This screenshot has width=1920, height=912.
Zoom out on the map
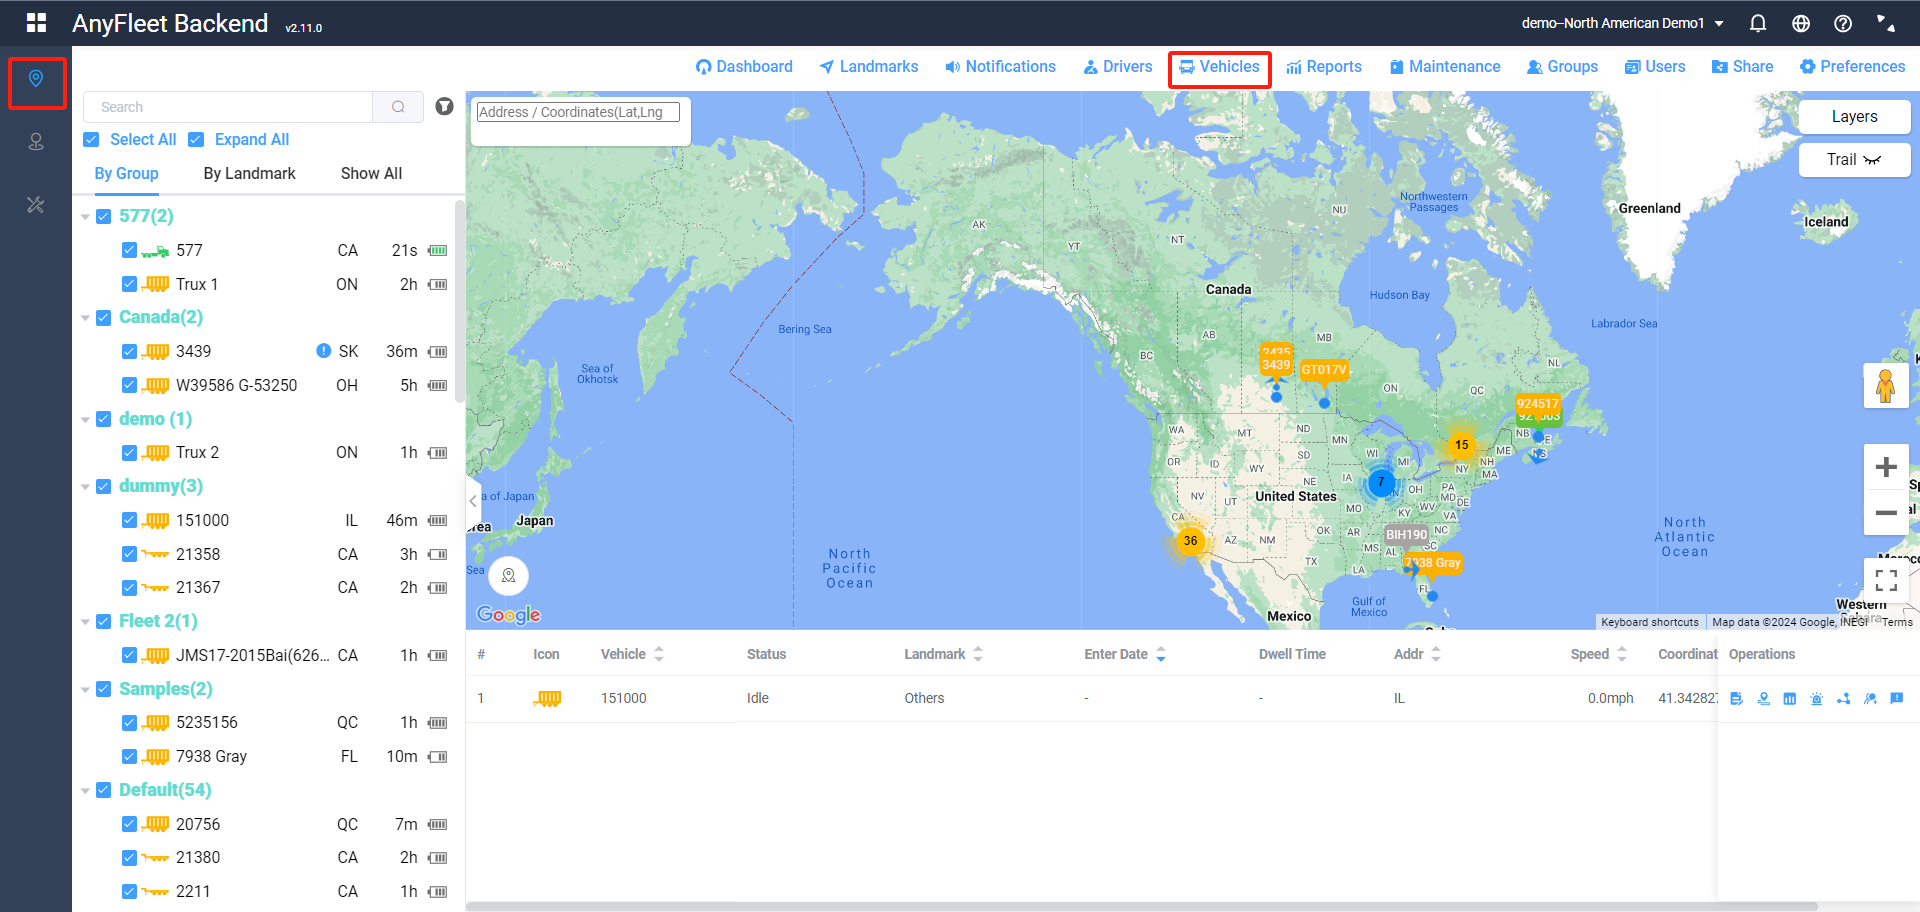pyautogui.click(x=1886, y=513)
